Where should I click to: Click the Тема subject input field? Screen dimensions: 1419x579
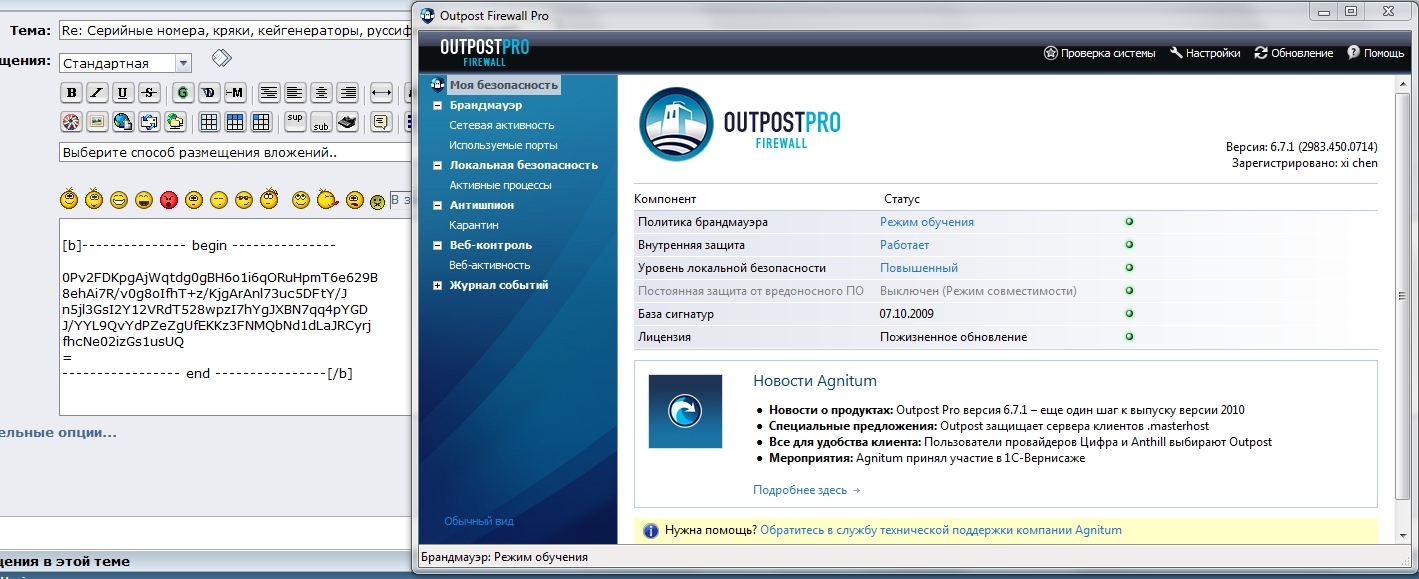pos(235,30)
